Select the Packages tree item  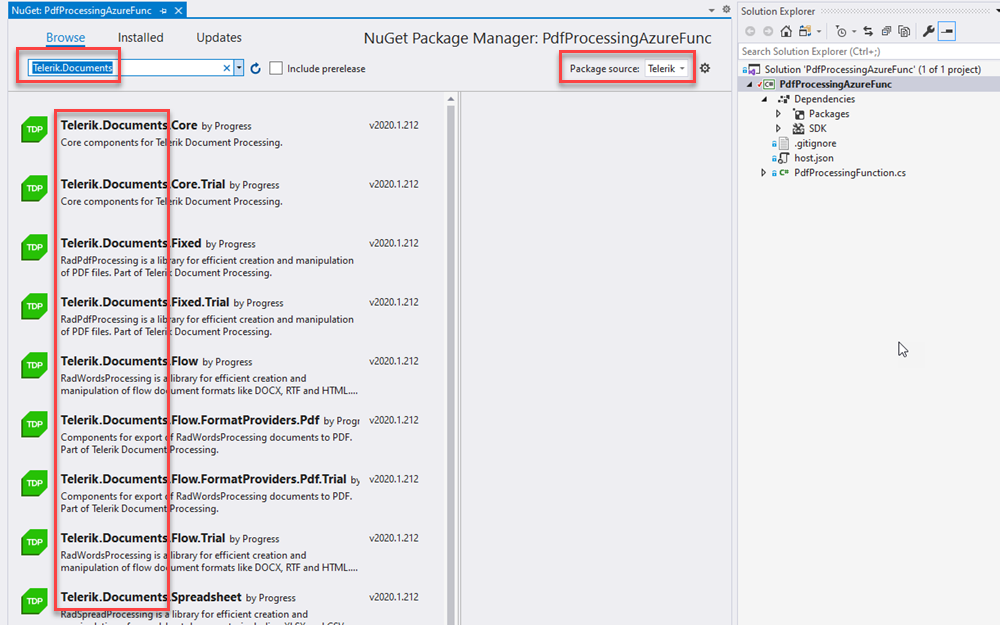(828, 114)
